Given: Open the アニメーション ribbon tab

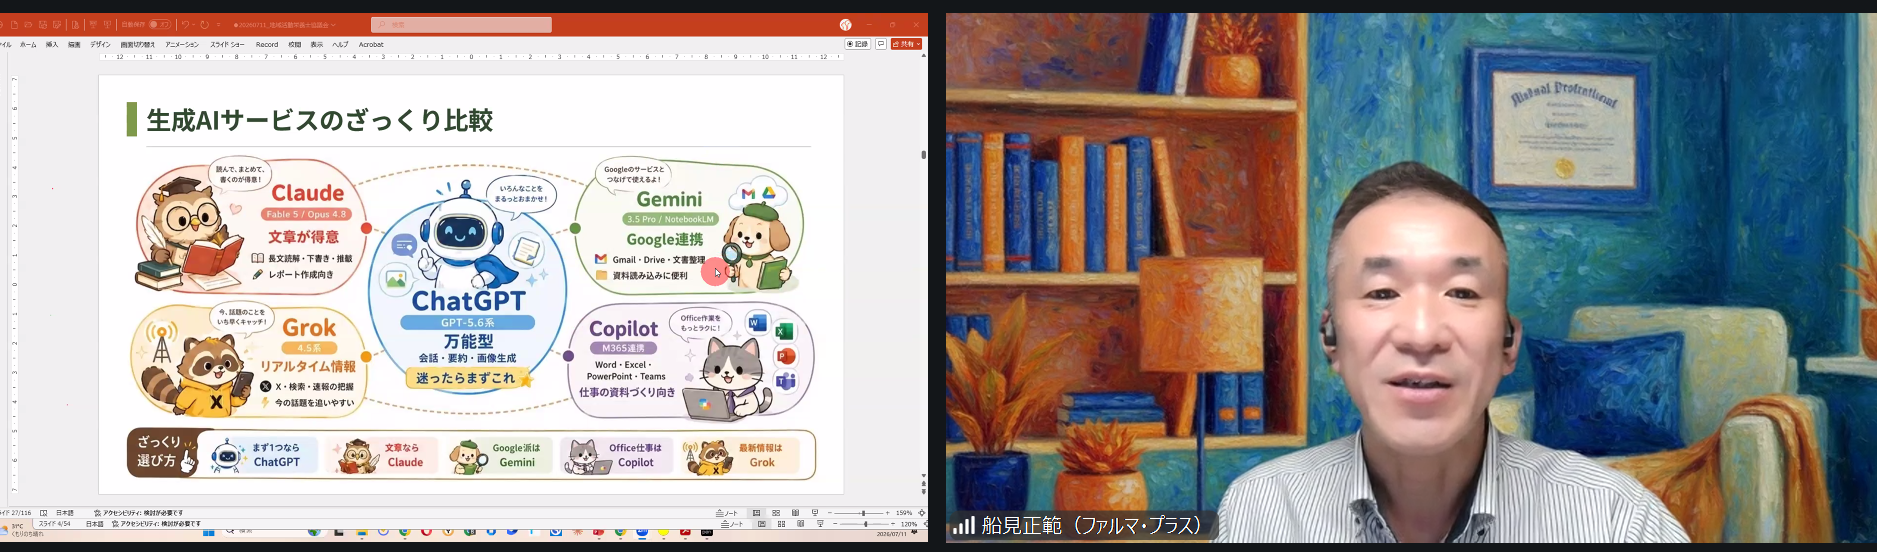Looking at the screenshot, I should [x=182, y=45].
